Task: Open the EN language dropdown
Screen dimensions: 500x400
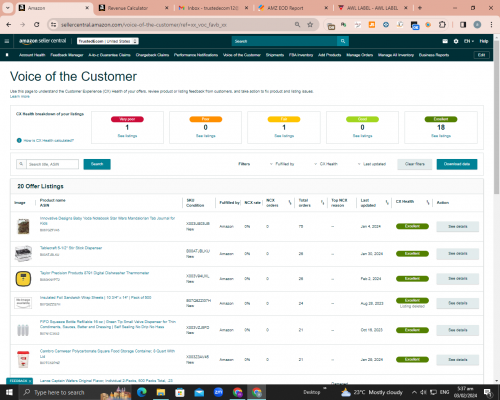Action: tap(469, 41)
